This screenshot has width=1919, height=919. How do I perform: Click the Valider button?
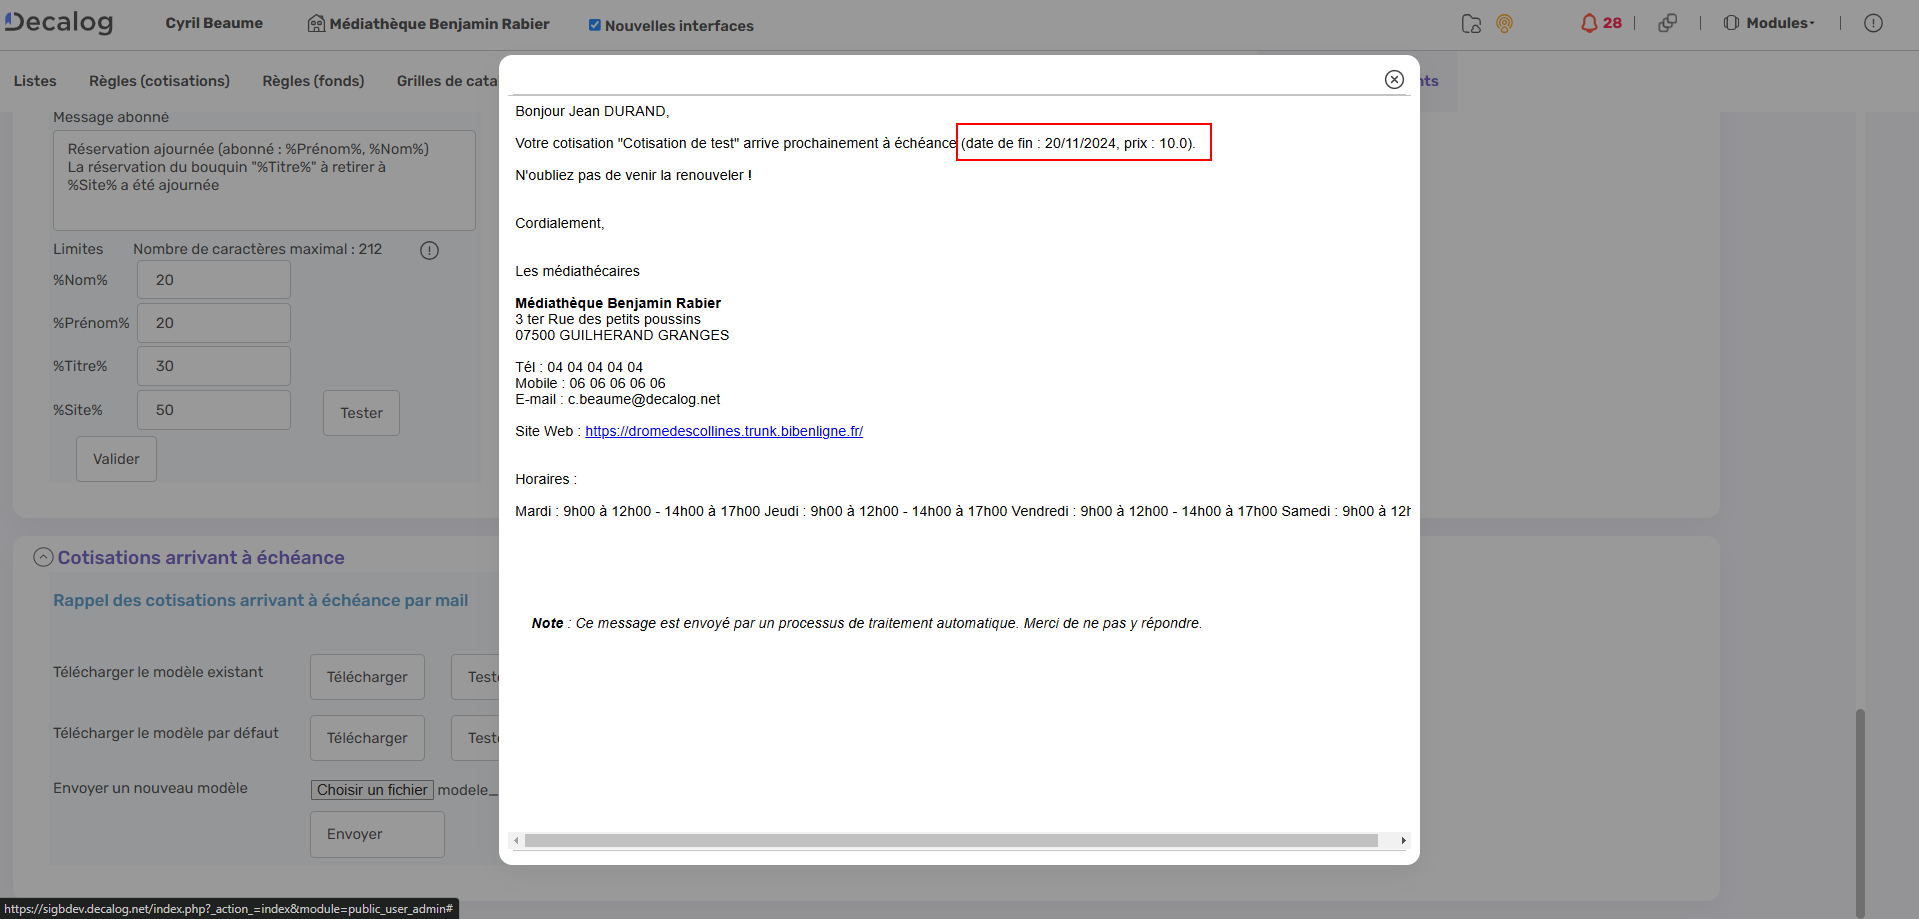[x=115, y=458]
